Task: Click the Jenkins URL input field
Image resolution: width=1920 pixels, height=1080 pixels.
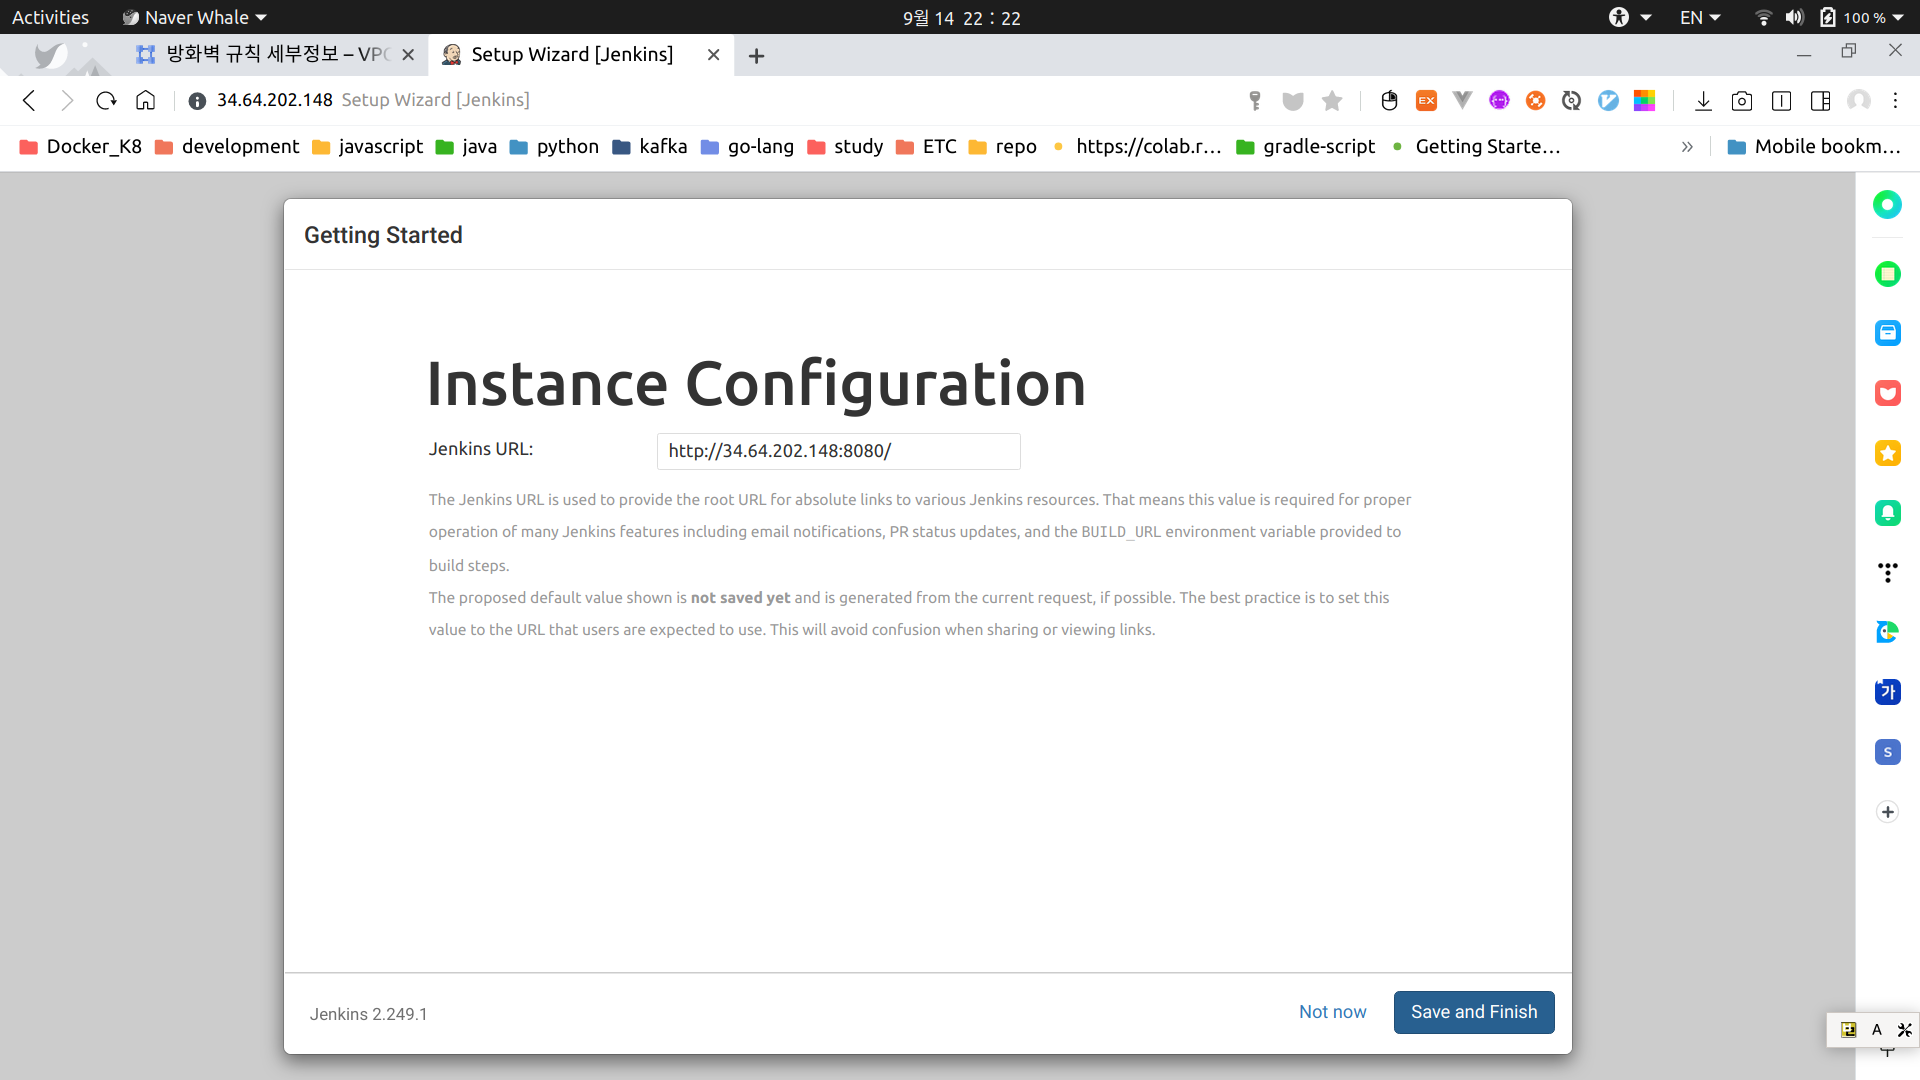Action: click(838, 451)
